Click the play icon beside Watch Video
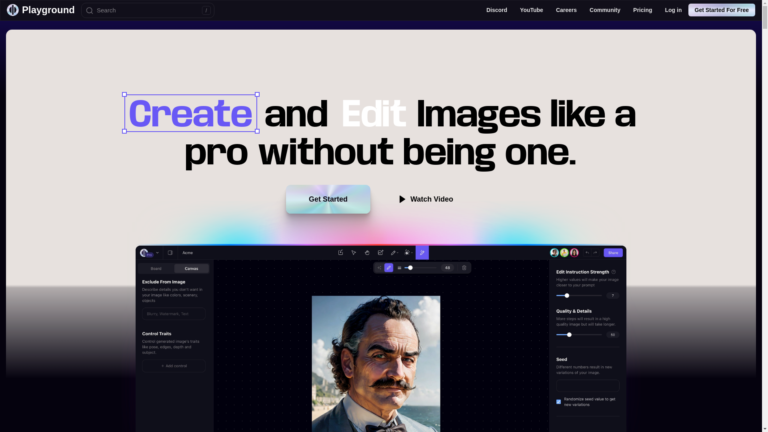768x432 pixels. click(x=402, y=199)
